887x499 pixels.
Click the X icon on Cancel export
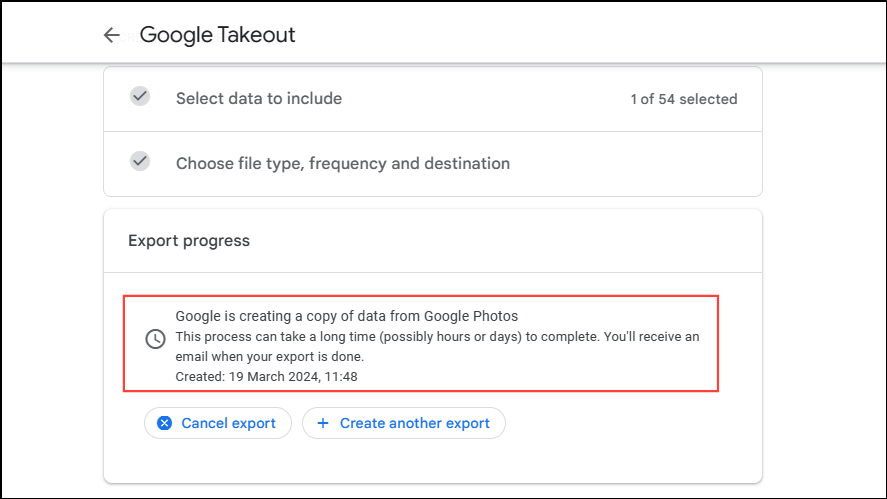(165, 423)
